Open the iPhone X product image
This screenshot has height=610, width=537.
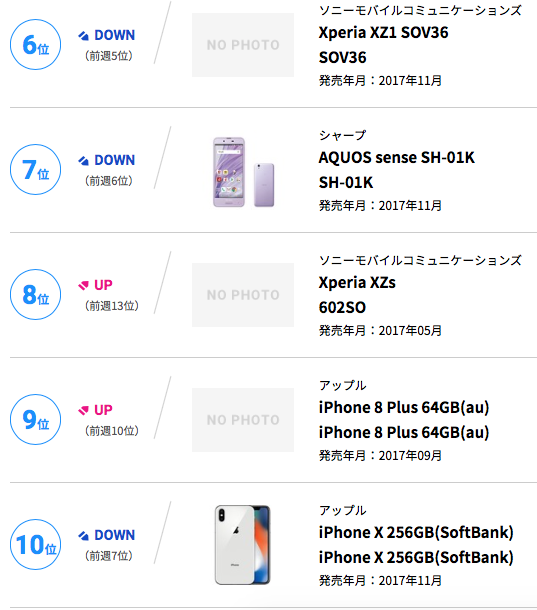242,545
